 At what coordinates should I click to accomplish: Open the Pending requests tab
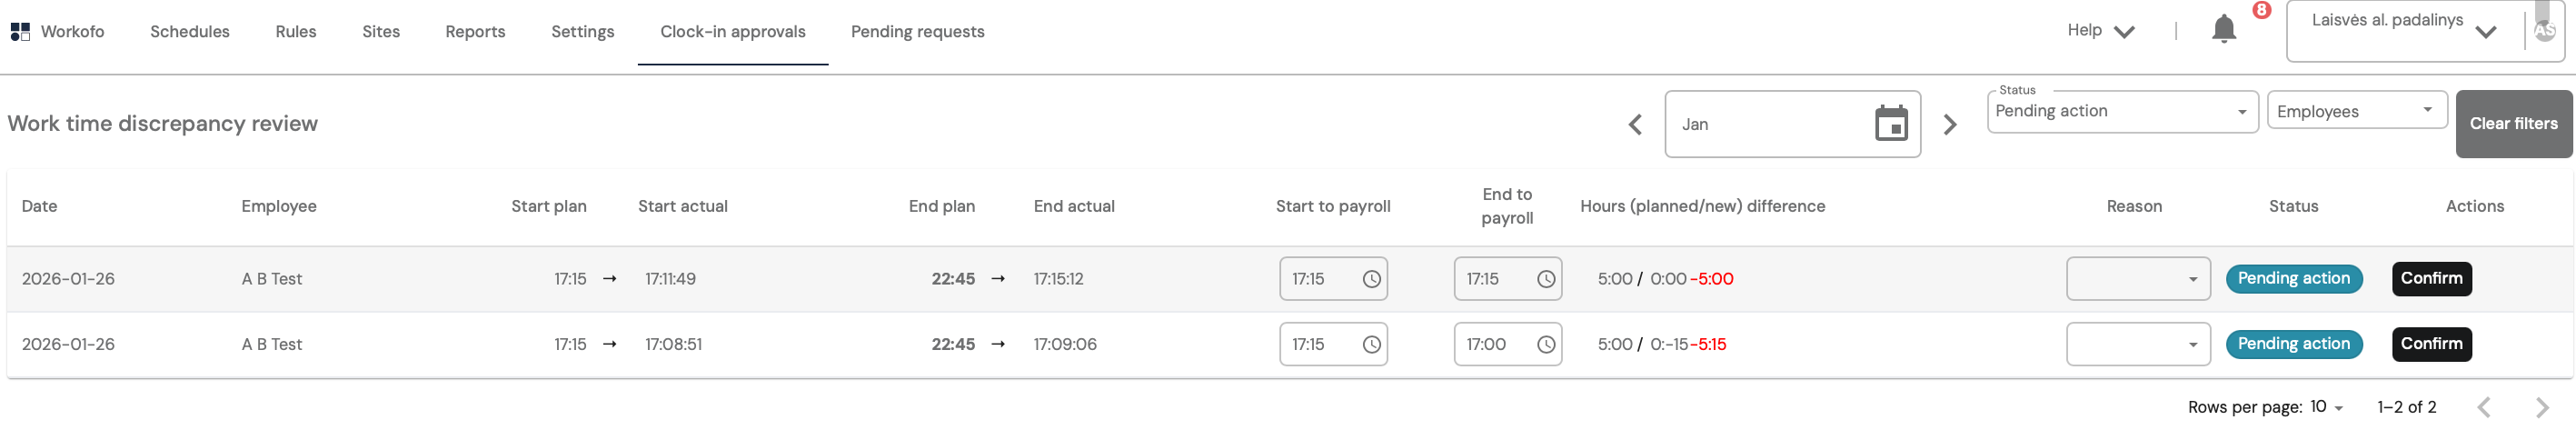917,32
